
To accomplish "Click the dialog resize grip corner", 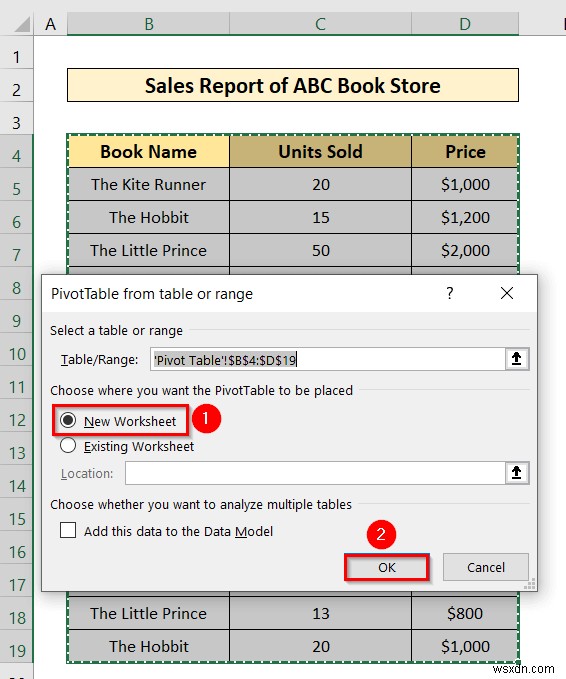I will [530, 585].
